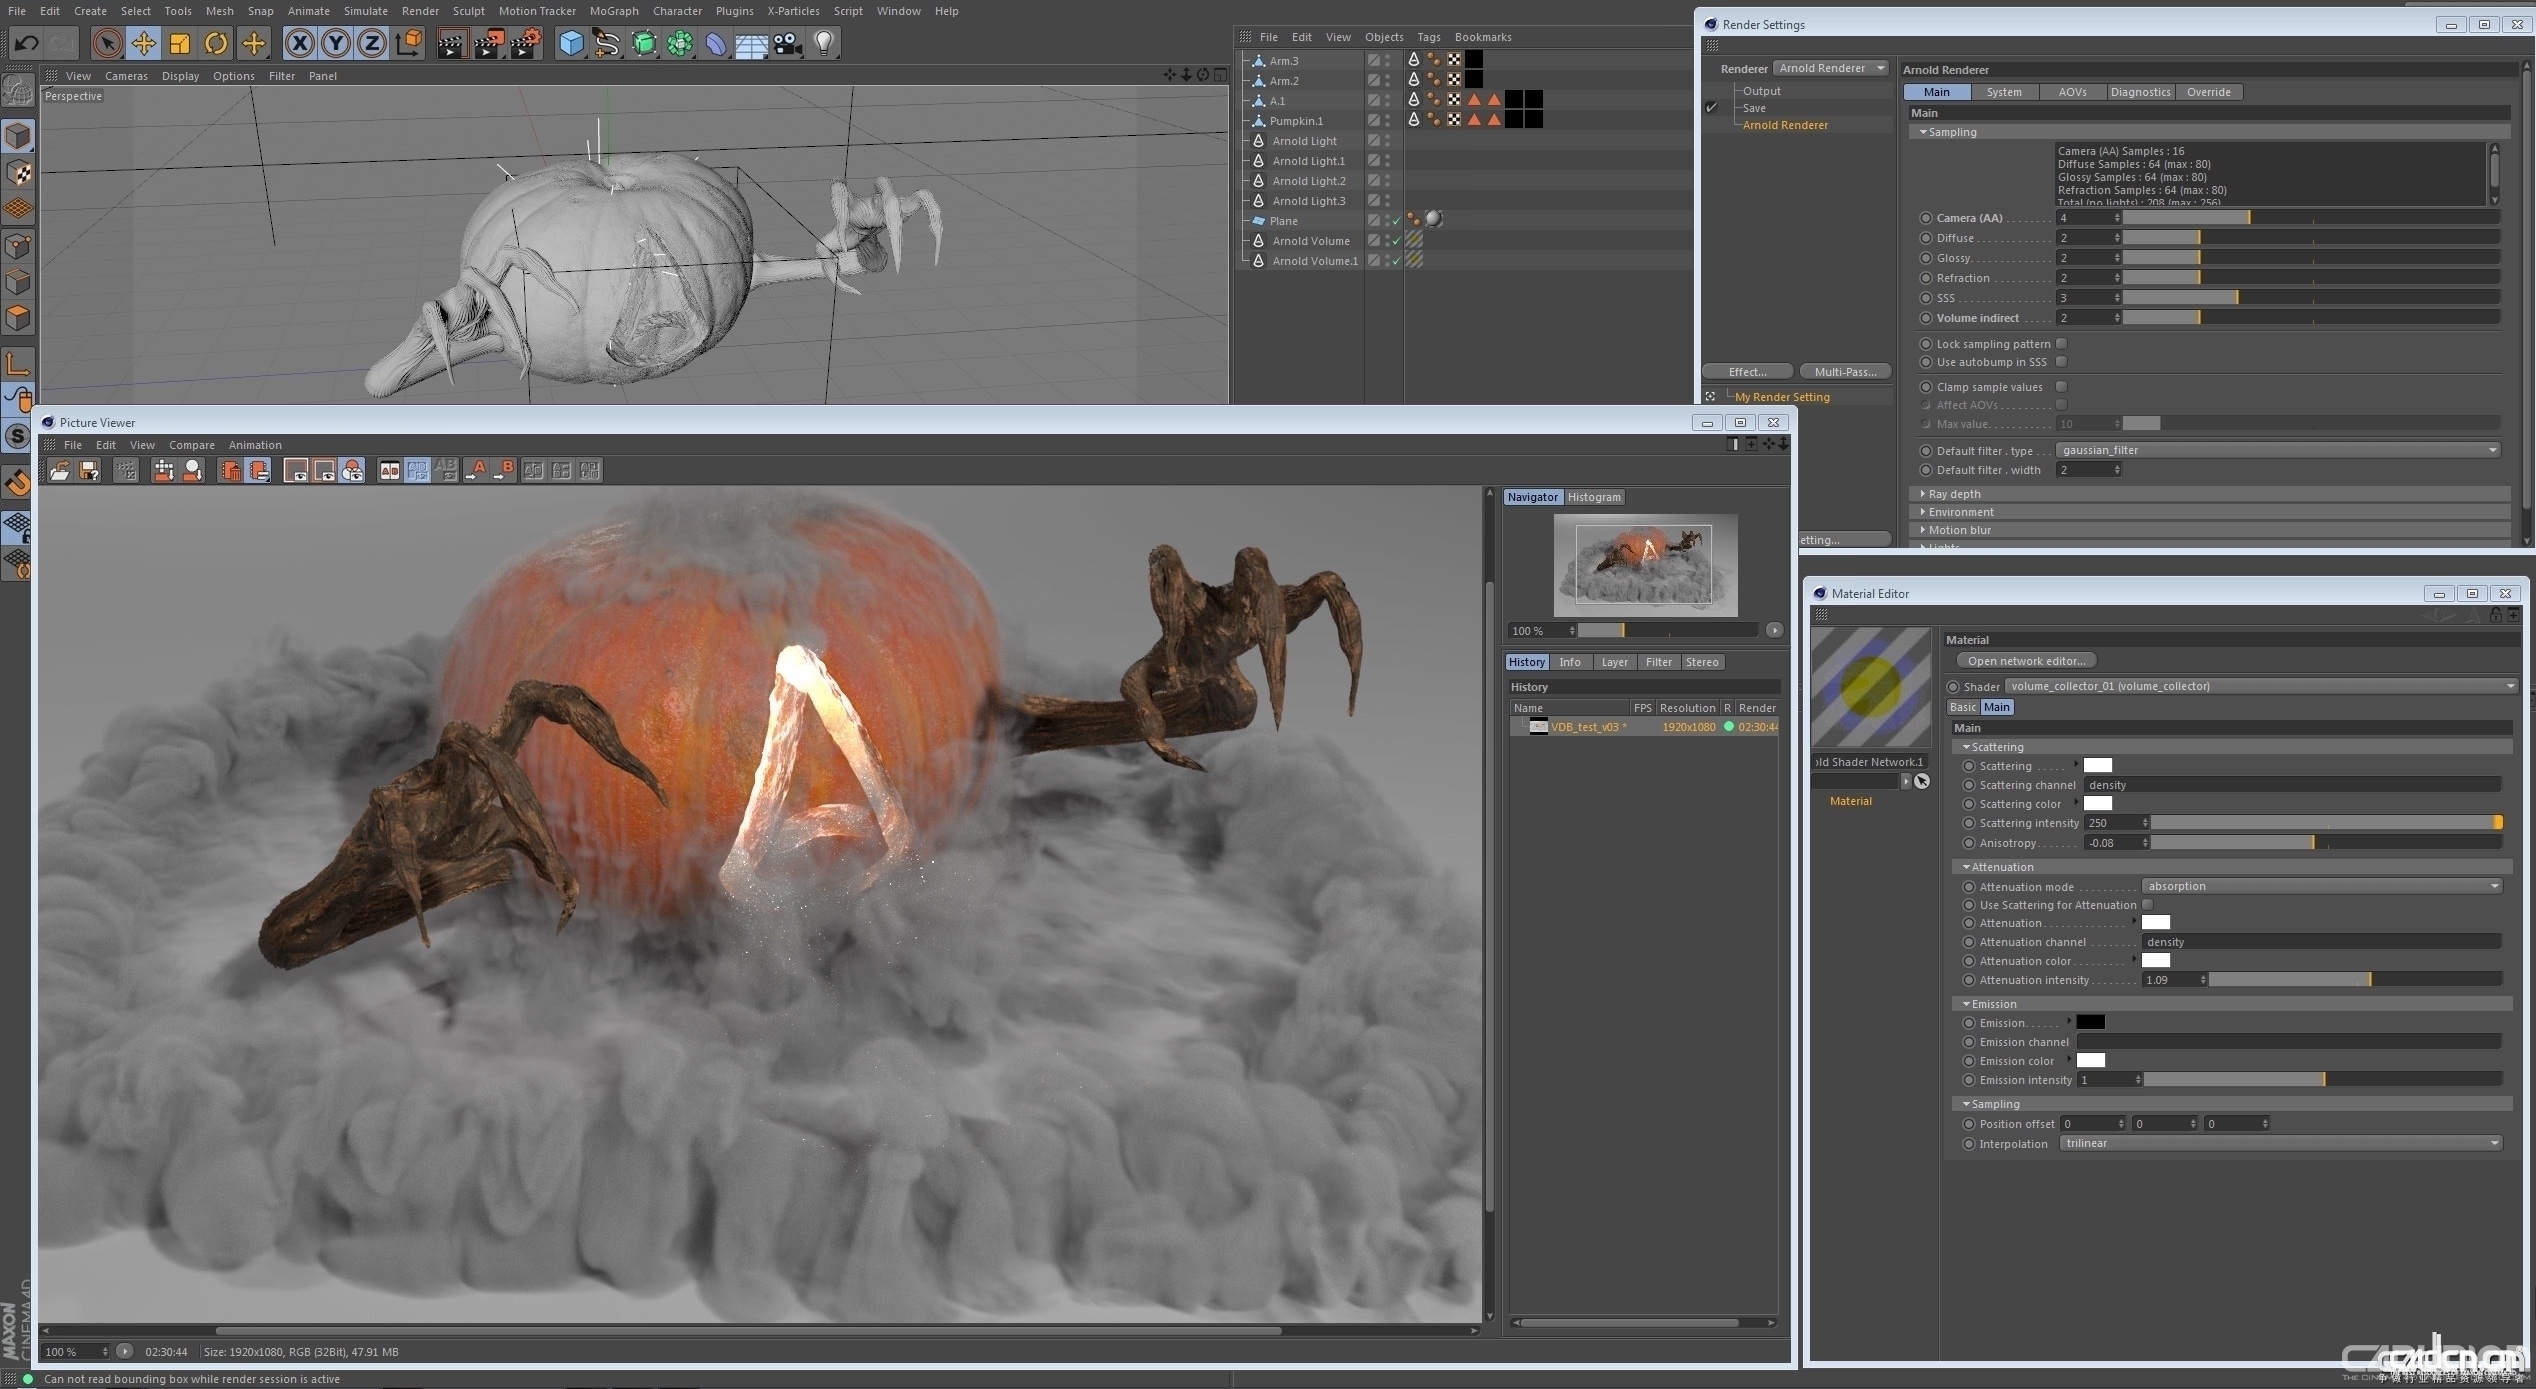
Task: Toggle Use autobump in SSS checkbox
Action: (x=2061, y=362)
